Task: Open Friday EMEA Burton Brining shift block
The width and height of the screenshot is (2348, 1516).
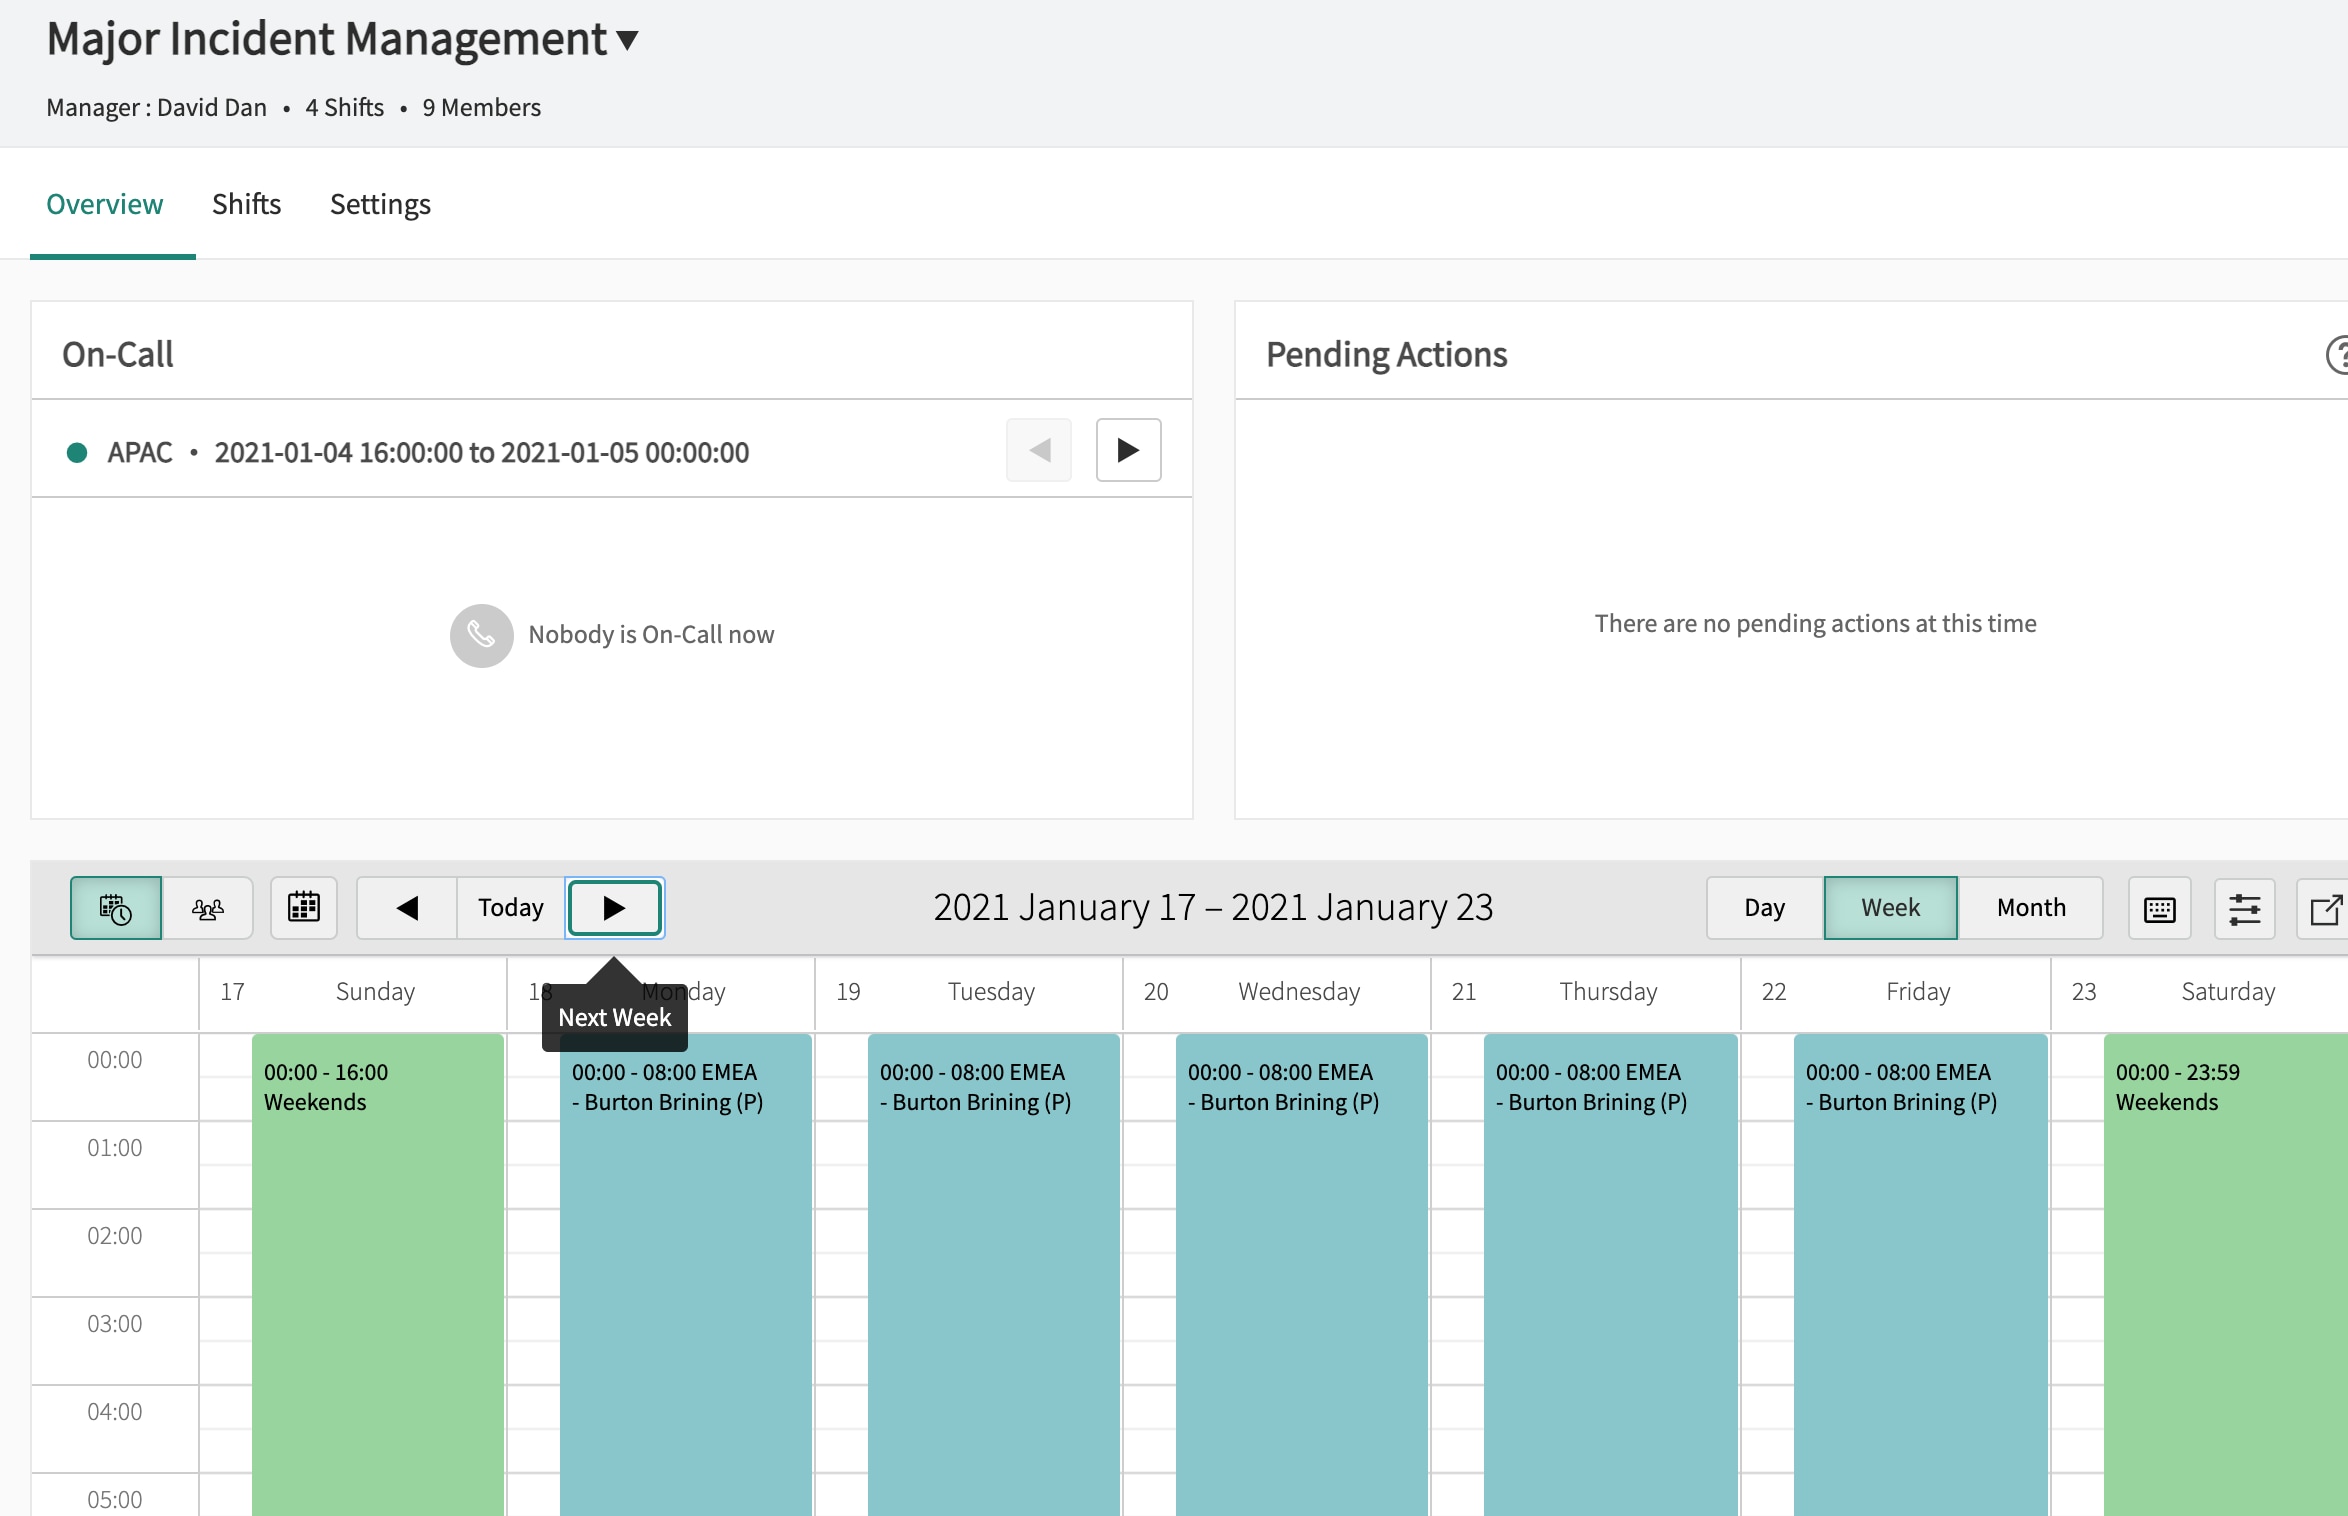Action: (1921, 1275)
